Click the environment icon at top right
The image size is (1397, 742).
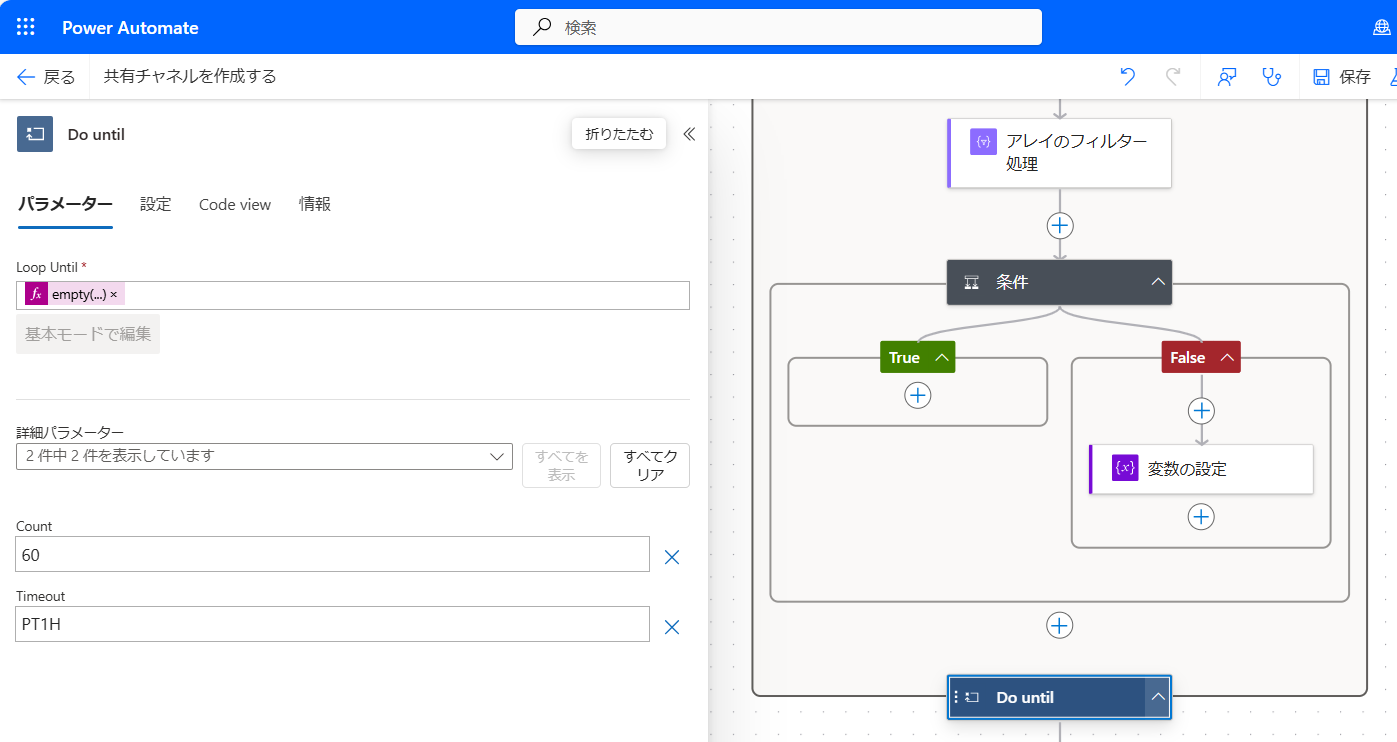tap(1383, 28)
